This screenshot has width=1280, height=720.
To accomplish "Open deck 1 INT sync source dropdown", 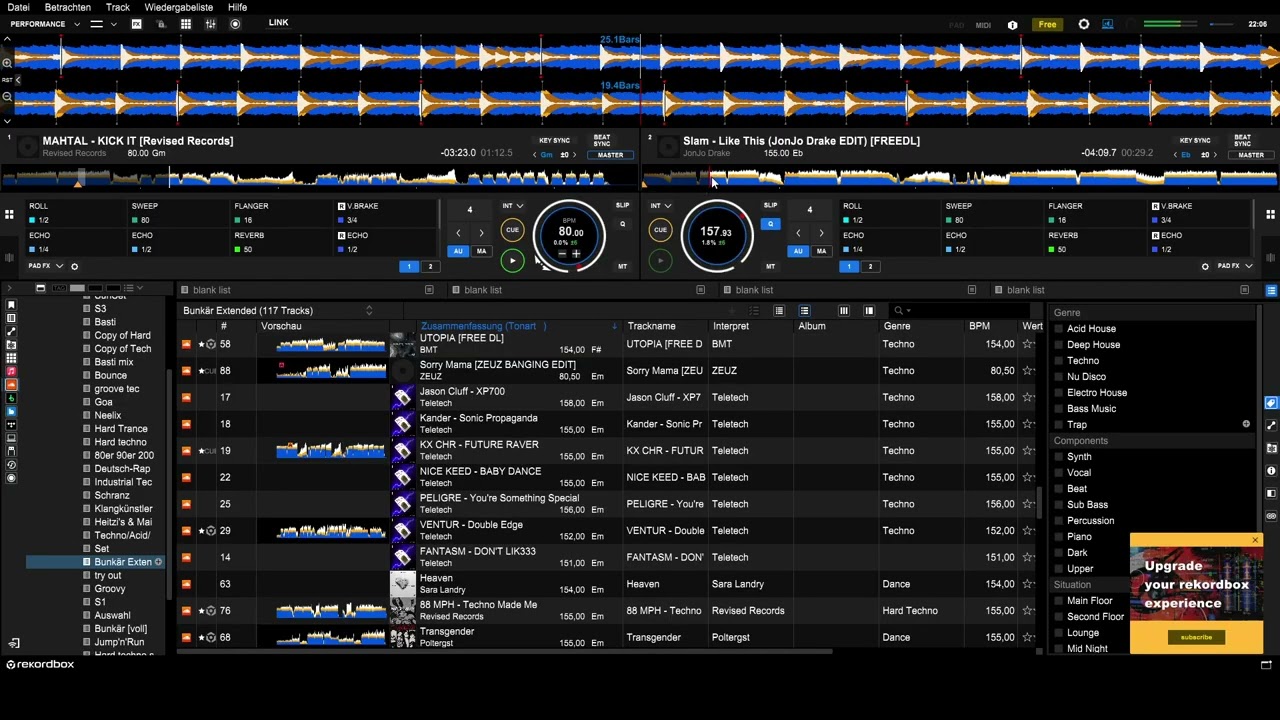I will [x=512, y=206].
